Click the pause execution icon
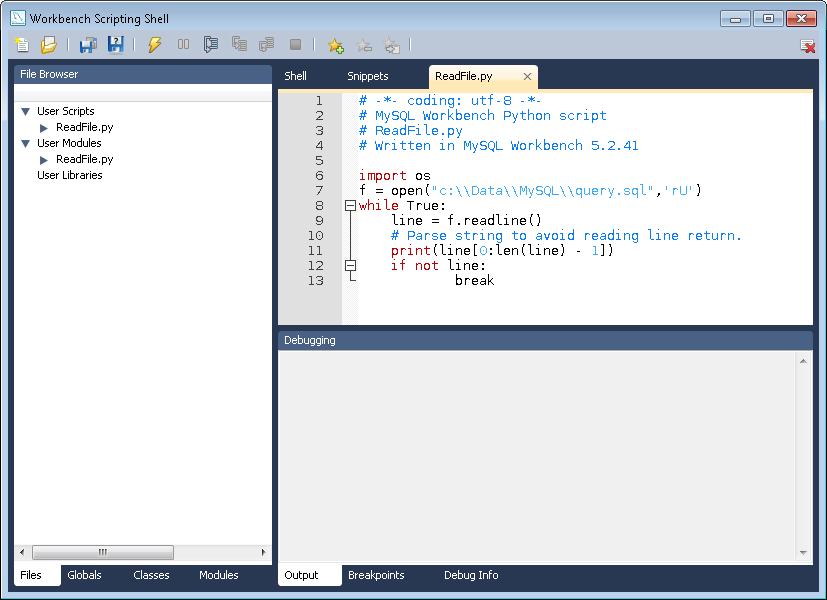 (x=183, y=45)
